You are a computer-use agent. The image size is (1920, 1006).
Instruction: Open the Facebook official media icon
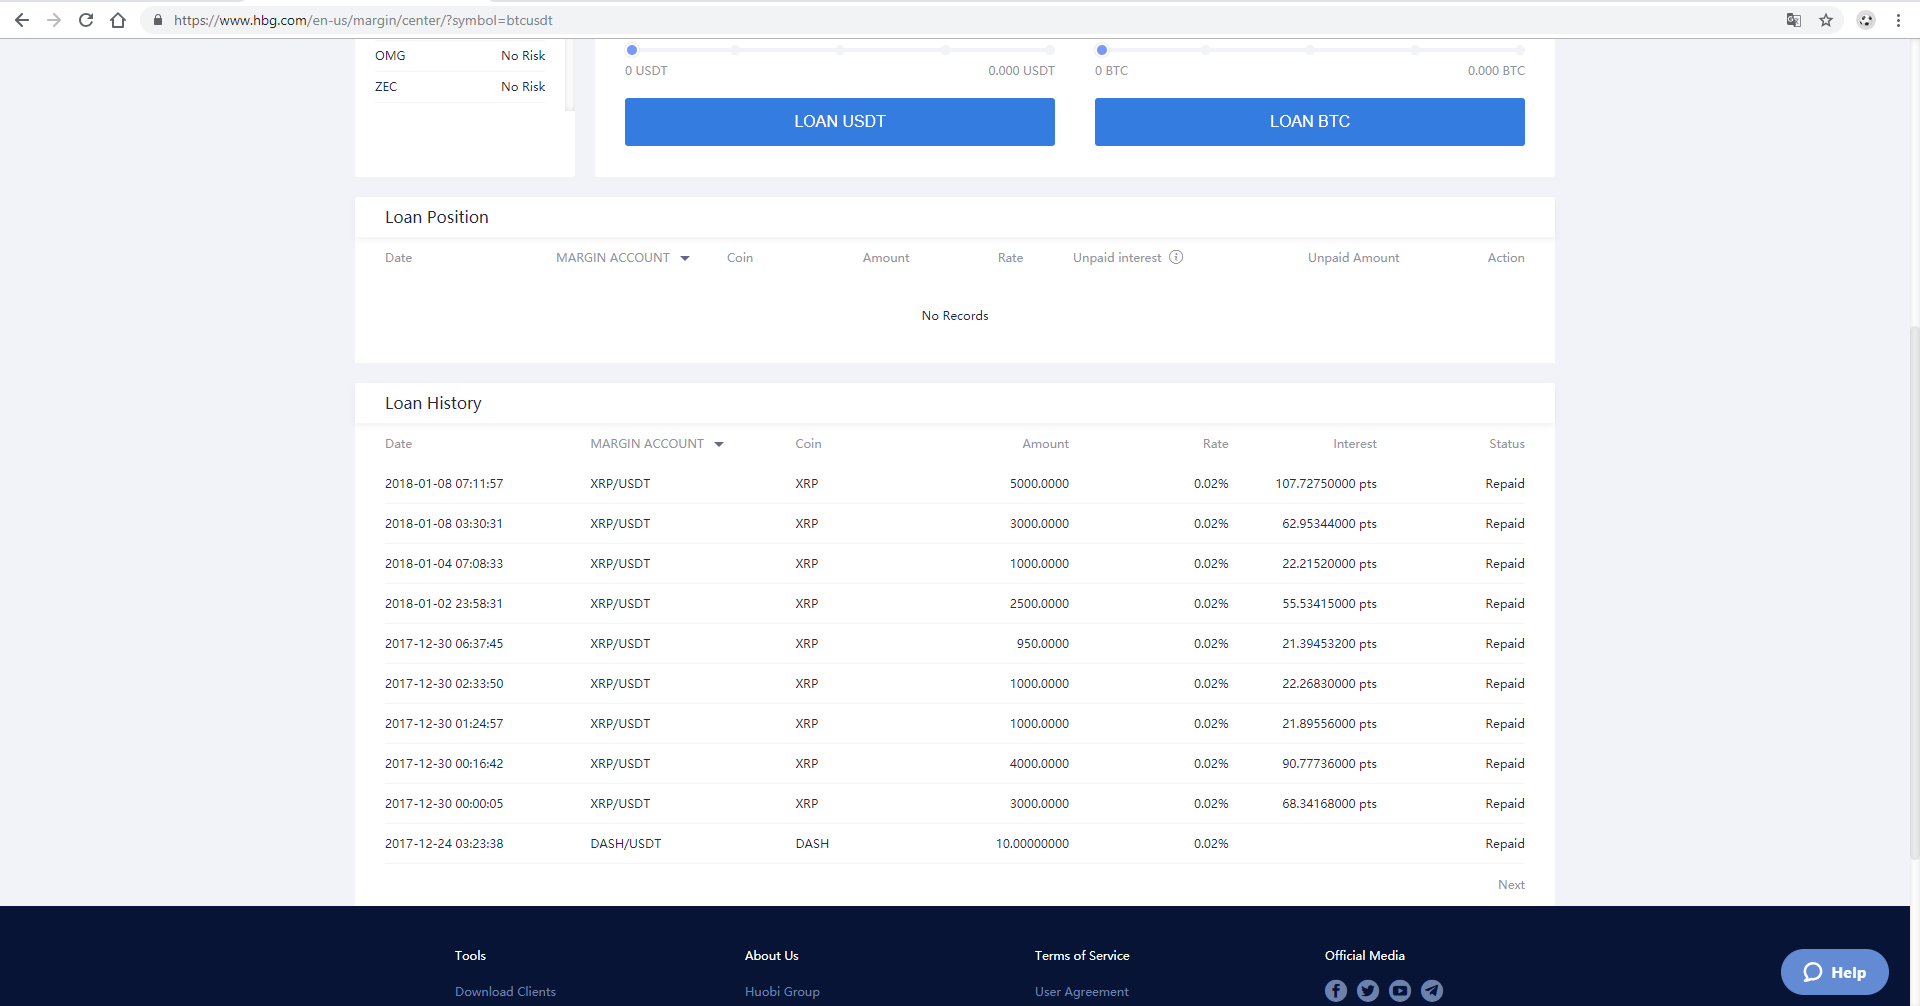pos(1336,990)
